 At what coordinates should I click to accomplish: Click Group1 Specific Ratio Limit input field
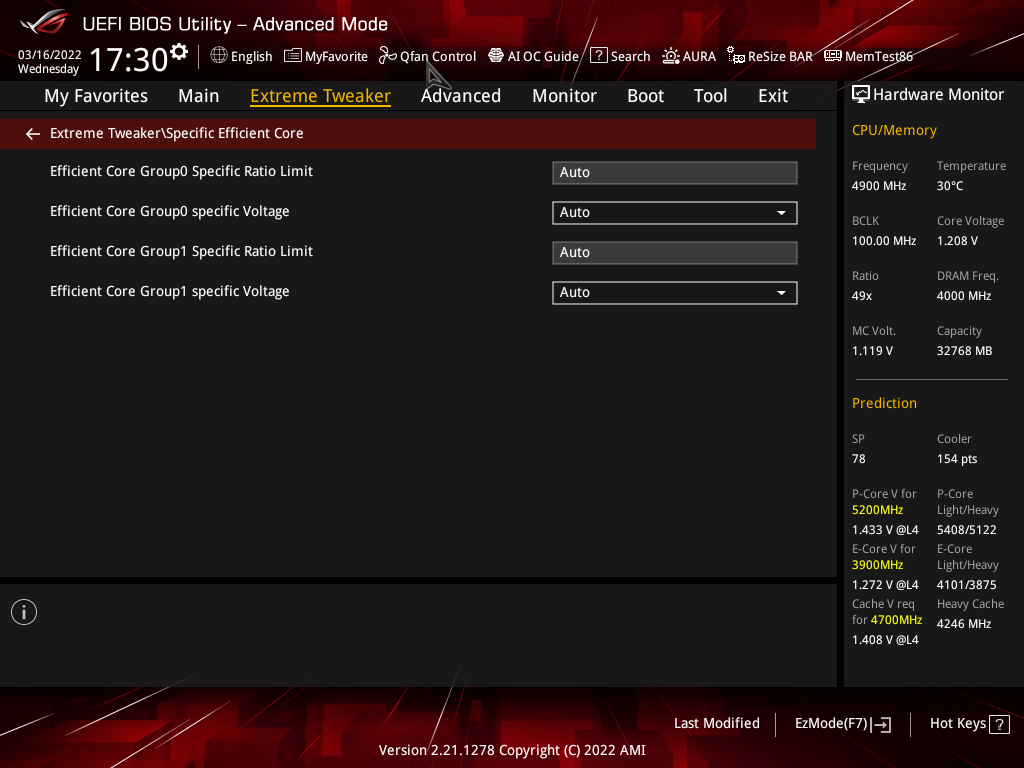(x=675, y=253)
